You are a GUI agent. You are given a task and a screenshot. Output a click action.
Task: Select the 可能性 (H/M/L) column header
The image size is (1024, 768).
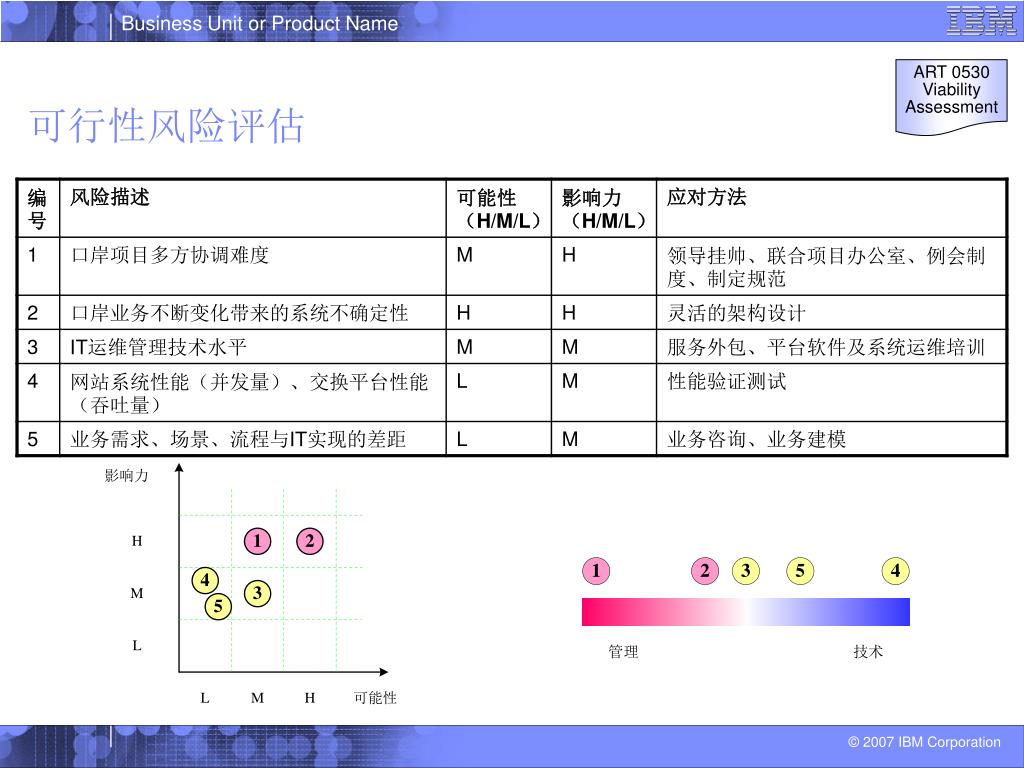pyautogui.click(x=499, y=208)
